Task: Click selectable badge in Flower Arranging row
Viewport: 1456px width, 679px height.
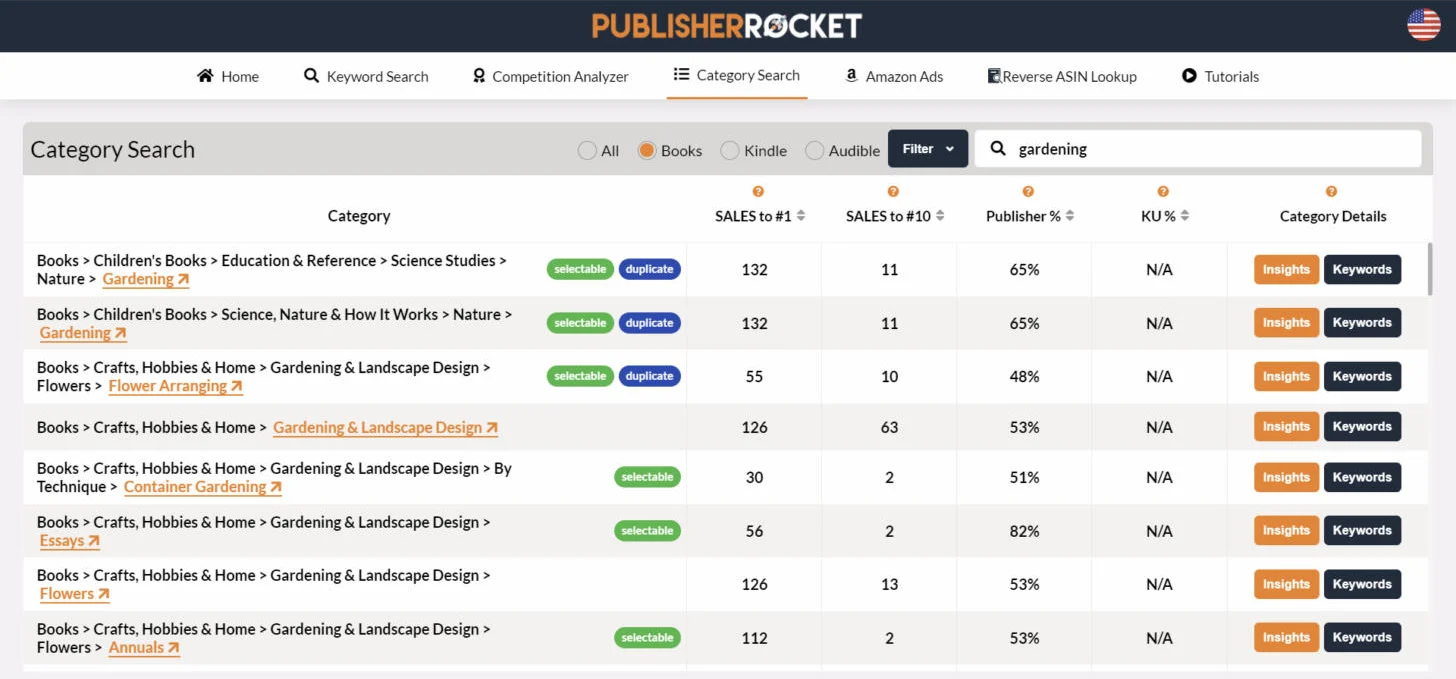Action: click(580, 376)
